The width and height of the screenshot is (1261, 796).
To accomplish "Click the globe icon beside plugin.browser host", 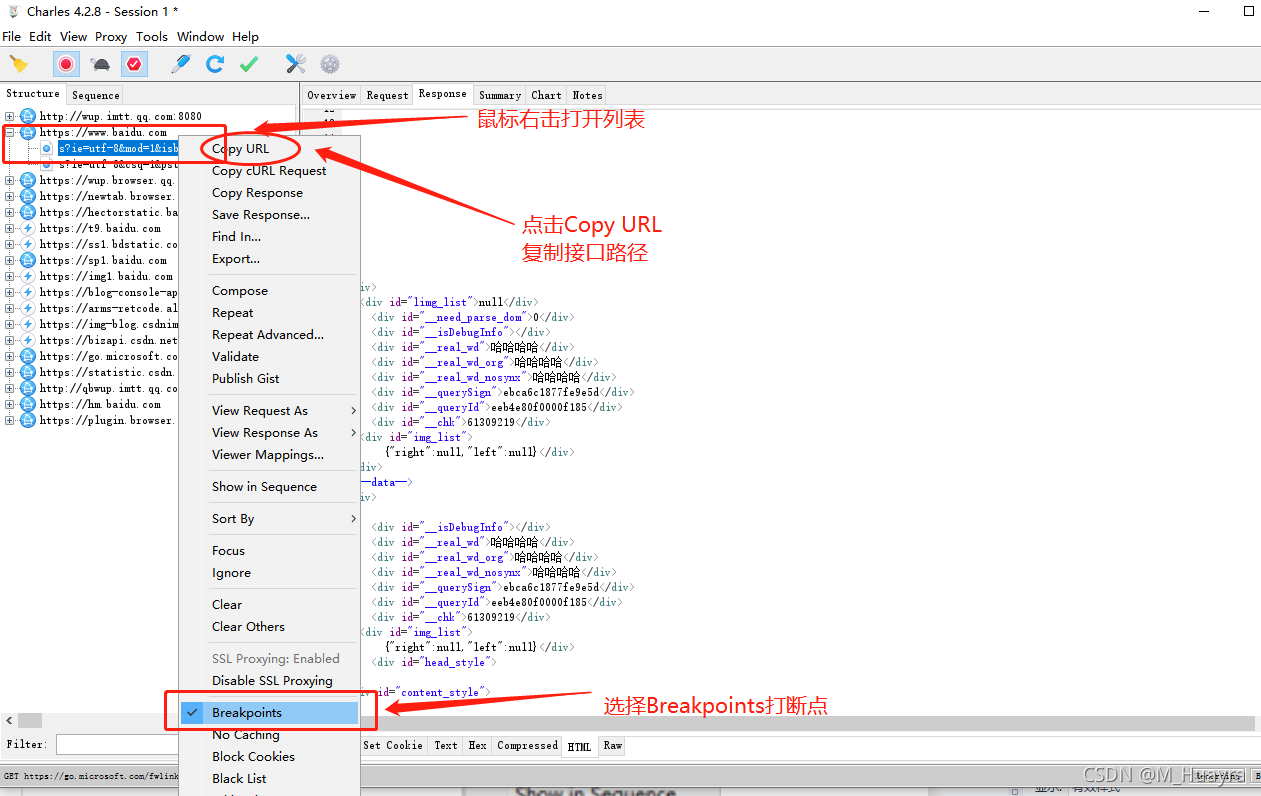I will (x=28, y=420).
